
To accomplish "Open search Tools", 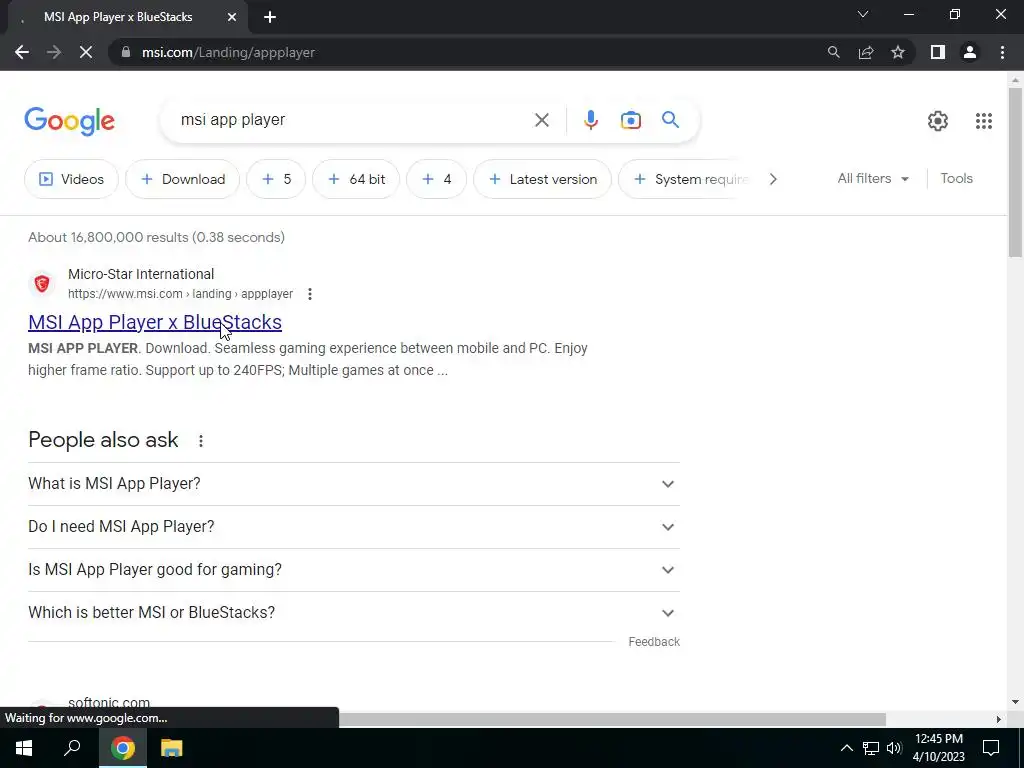I will 956,178.
